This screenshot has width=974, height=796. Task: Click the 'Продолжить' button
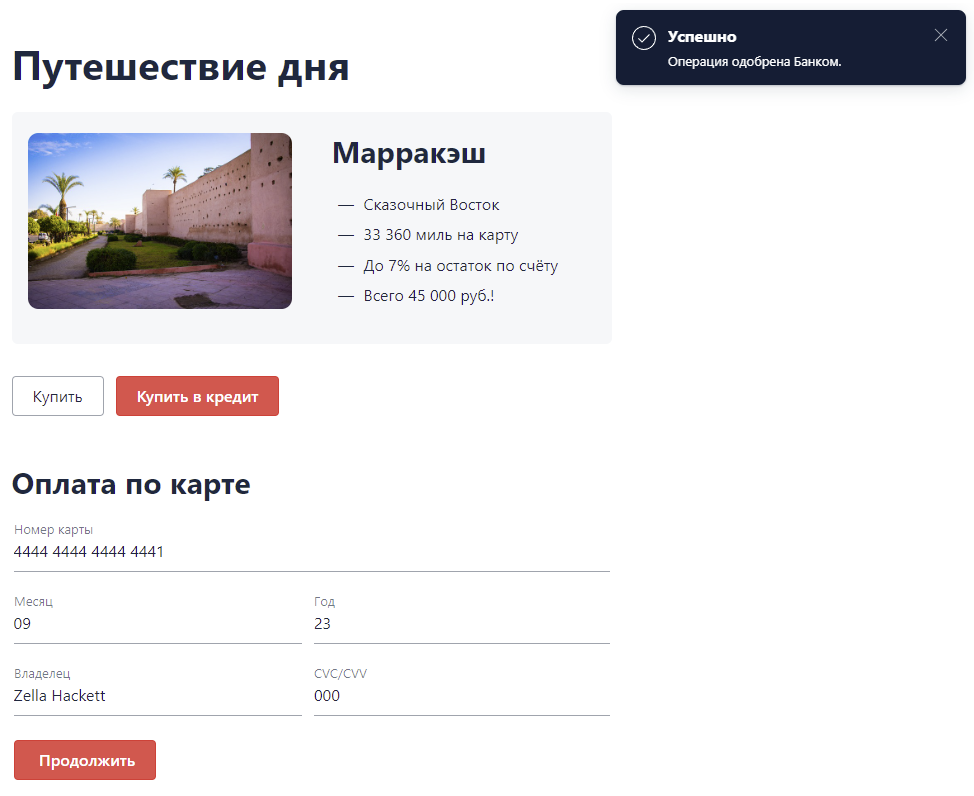[84, 760]
